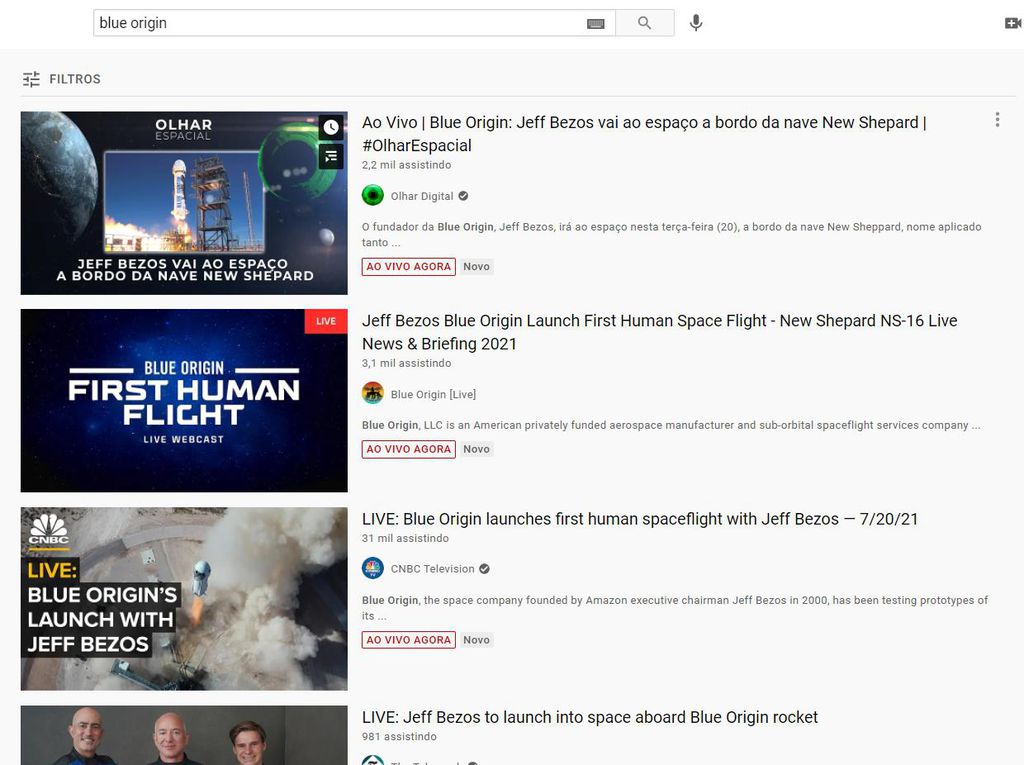Click AO VIVO AGORA badge on CNBC video
This screenshot has height=765, width=1024.
click(409, 640)
